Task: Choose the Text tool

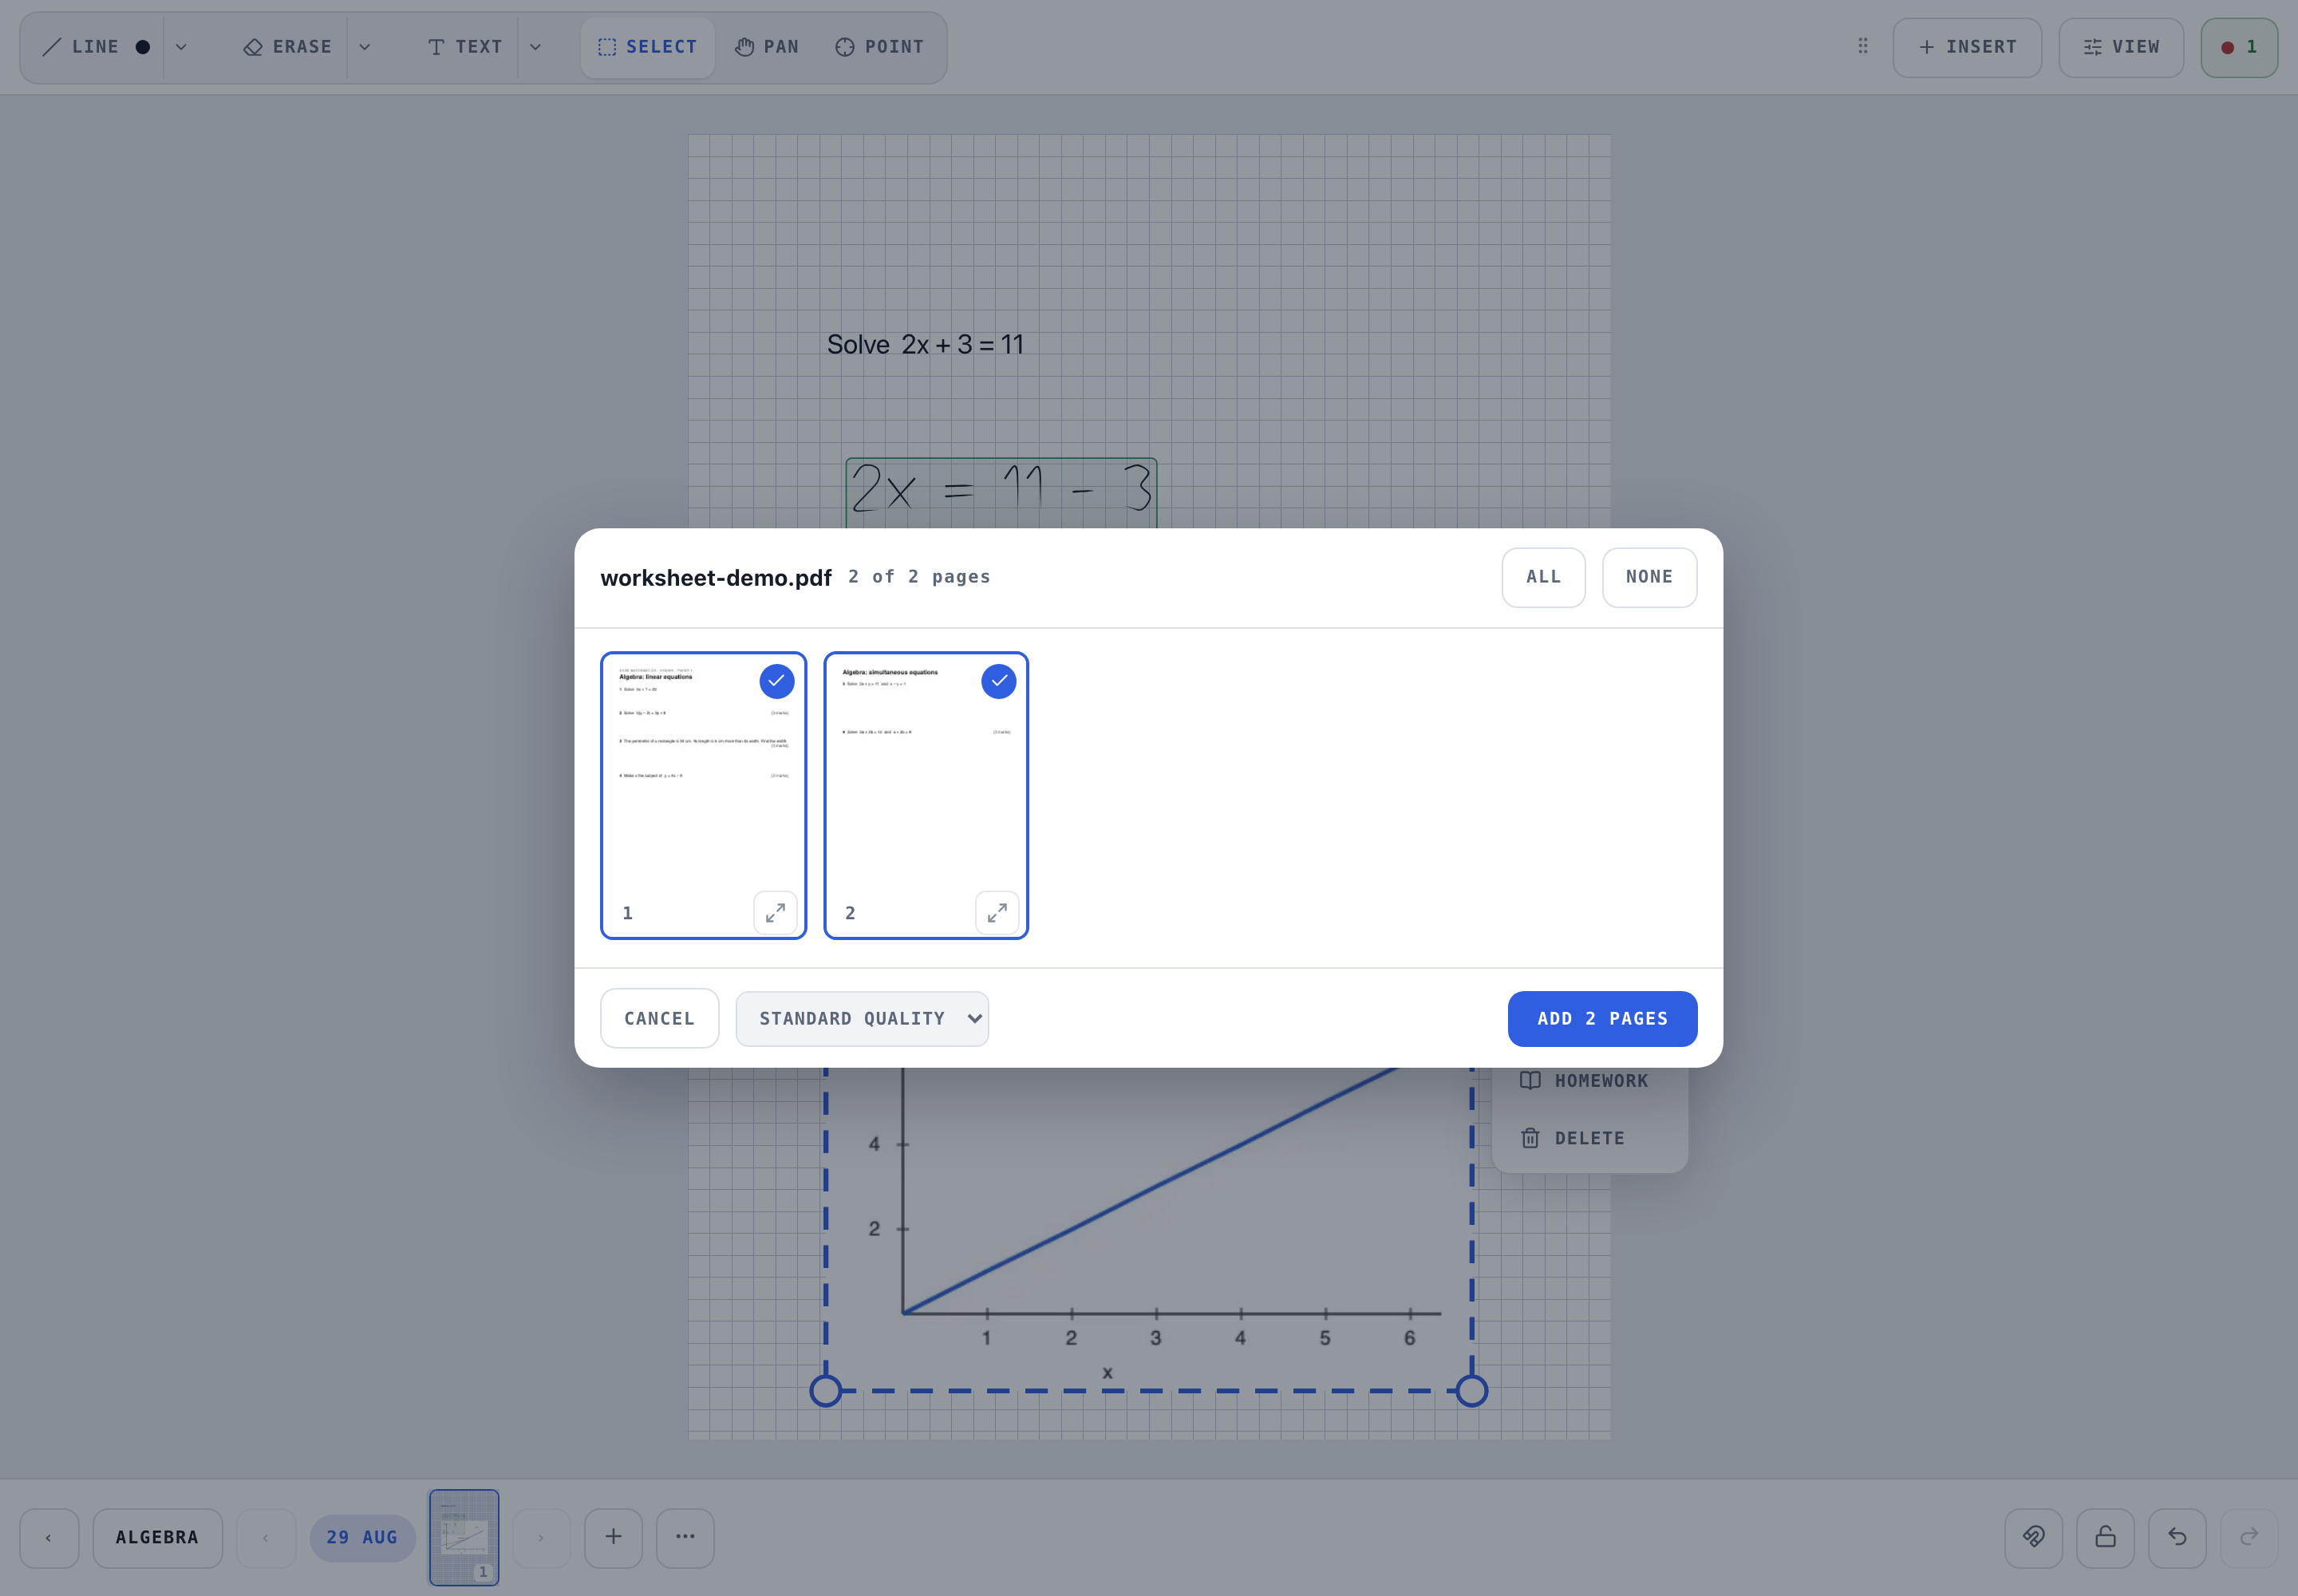Action: click(465, 47)
